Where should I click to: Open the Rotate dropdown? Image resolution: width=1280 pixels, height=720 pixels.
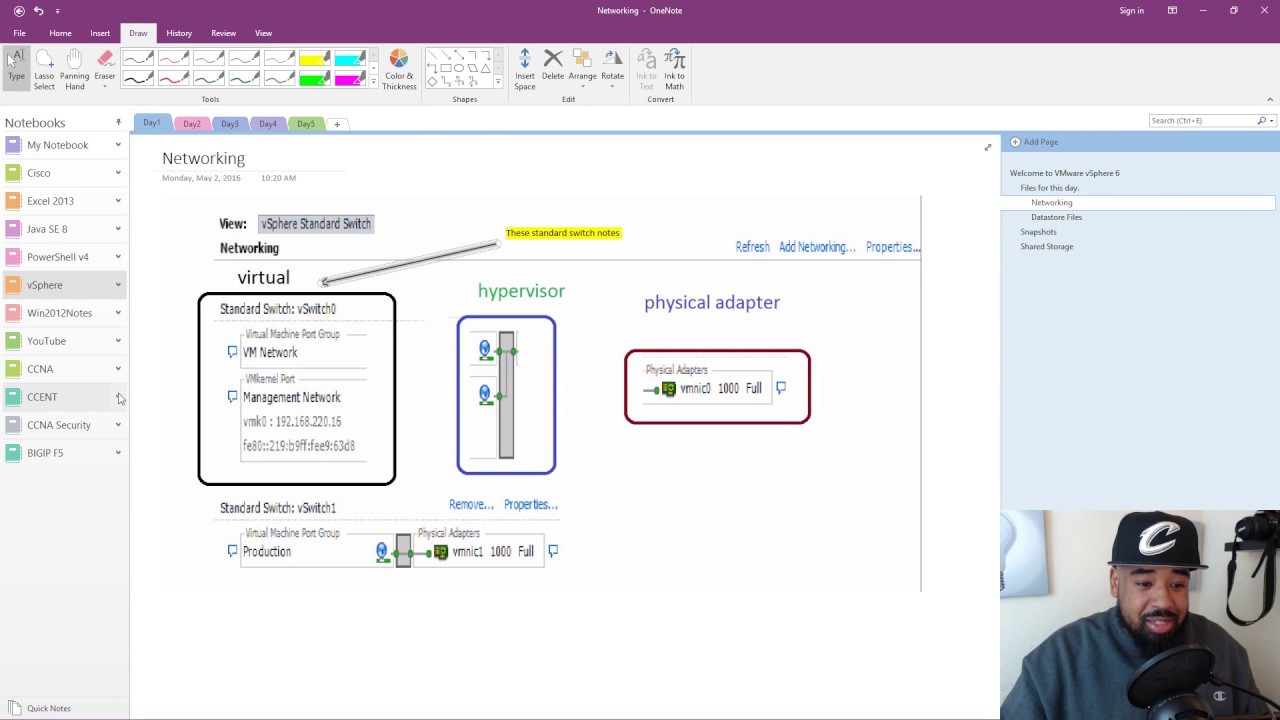(x=612, y=69)
